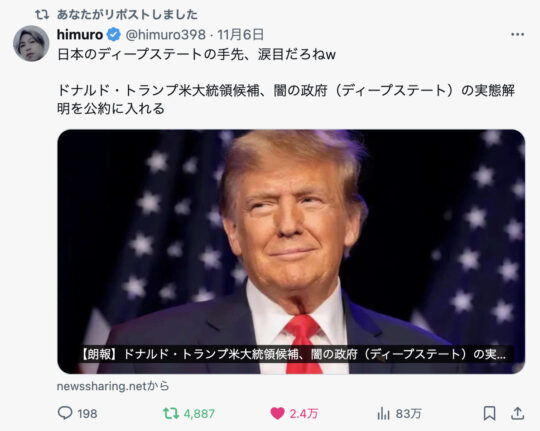This screenshot has width=540, height=431.
Task: Bookmark this post
Action: pyautogui.click(x=489, y=413)
